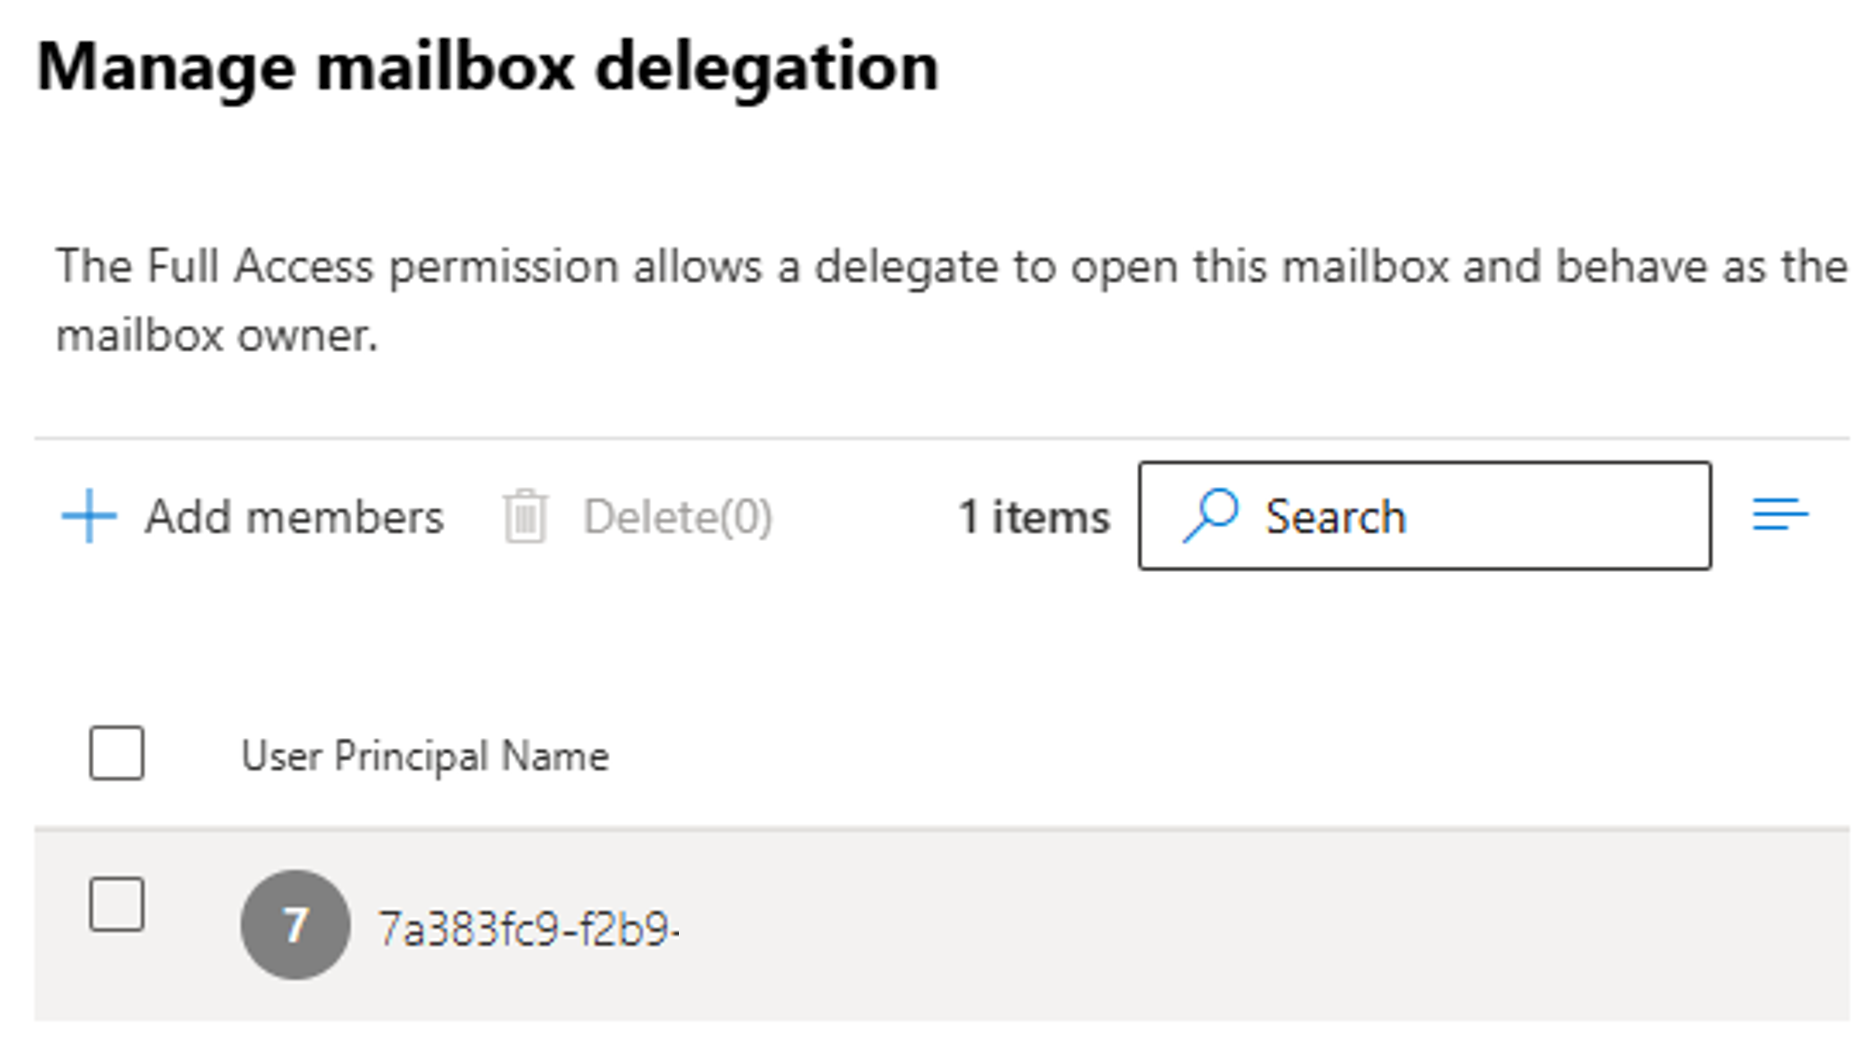Click the Manage mailbox delegation heading
Image resolution: width=1874 pixels, height=1059 pixels.
488,66
